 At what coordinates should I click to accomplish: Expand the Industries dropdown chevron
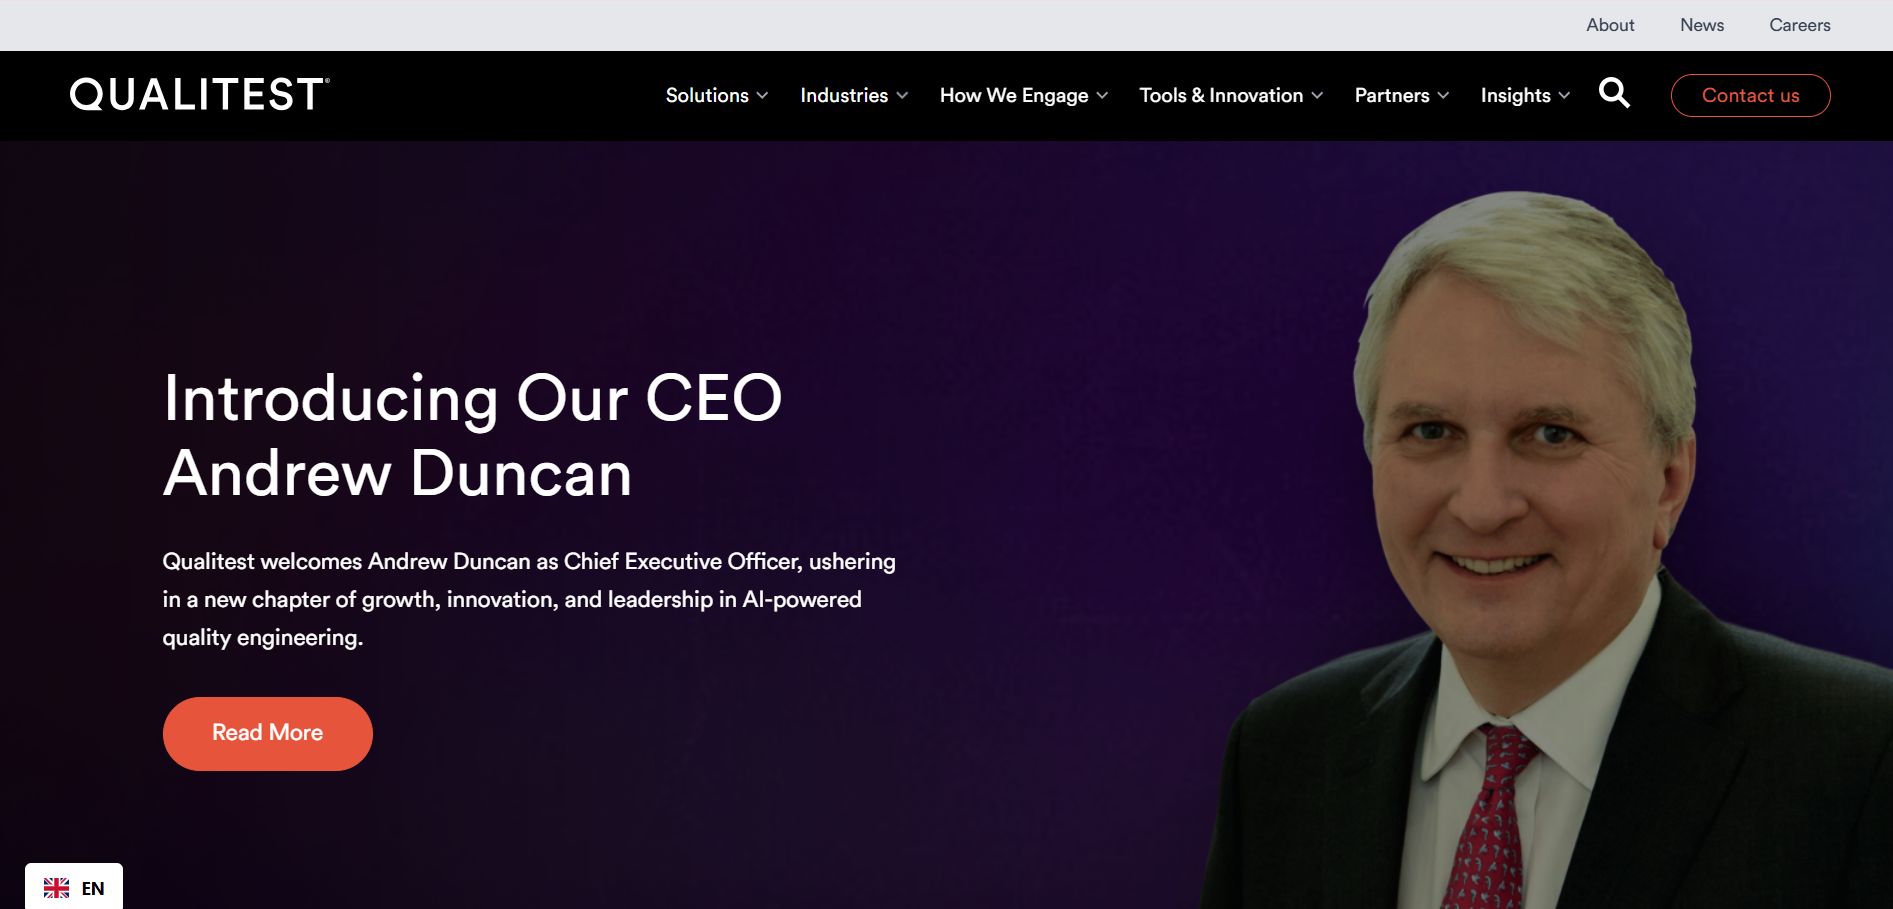[x=902, y=96]
